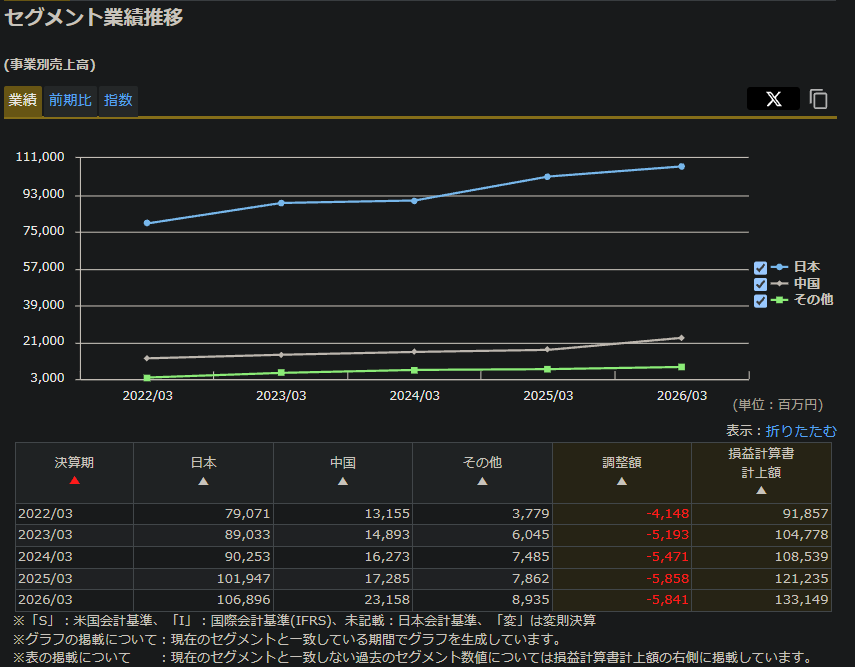Select the その他 legend line marker
855x667 pixels.
click(x=780, y=299)
